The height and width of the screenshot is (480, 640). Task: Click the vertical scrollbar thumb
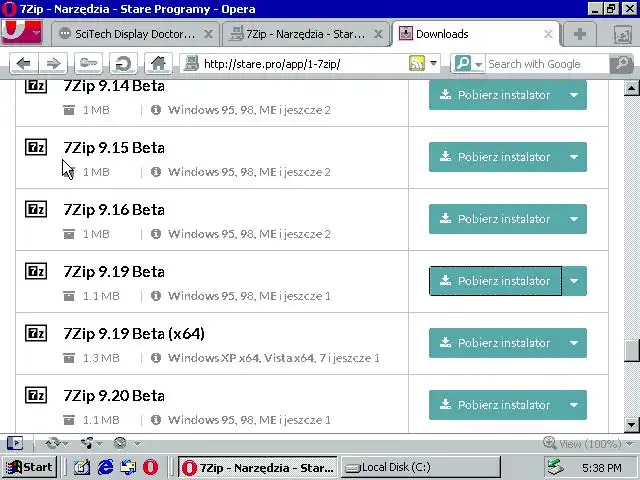[x=631, y=350]
